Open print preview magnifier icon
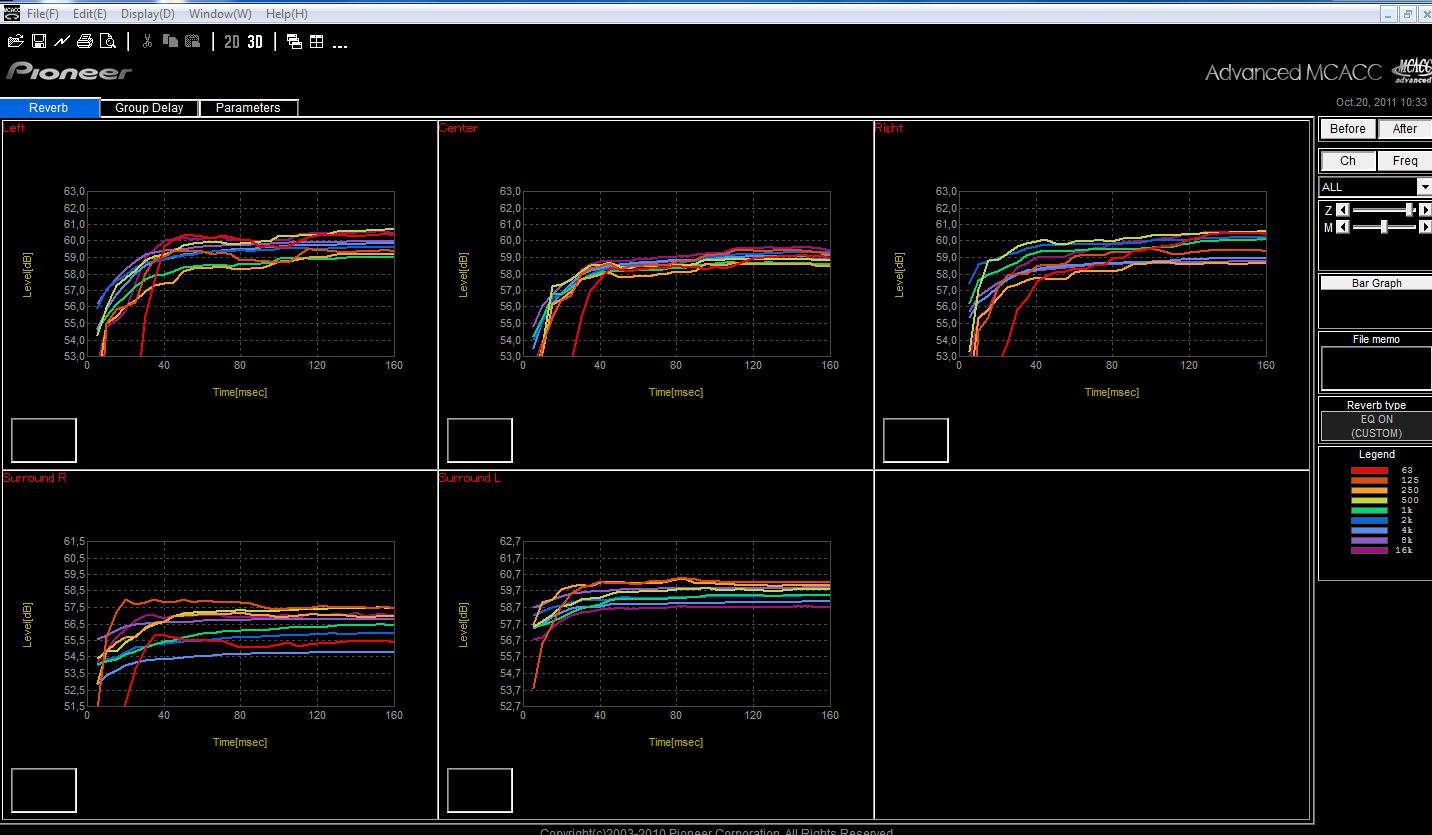The image size is (1432, 835). pos(108,42)
